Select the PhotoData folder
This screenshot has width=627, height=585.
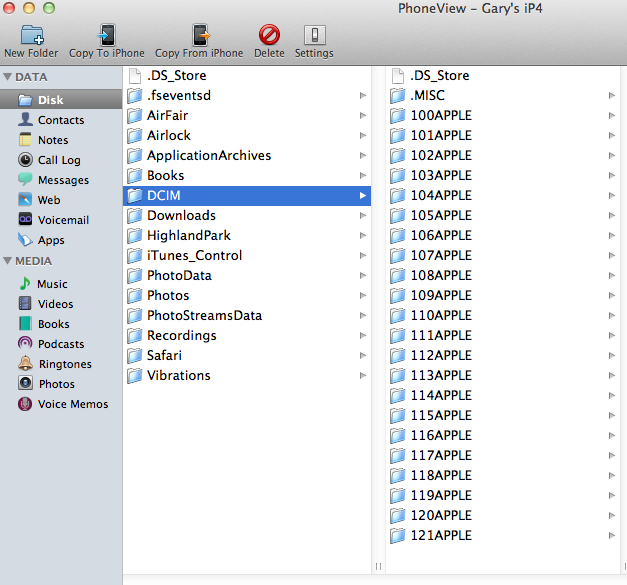247,276
